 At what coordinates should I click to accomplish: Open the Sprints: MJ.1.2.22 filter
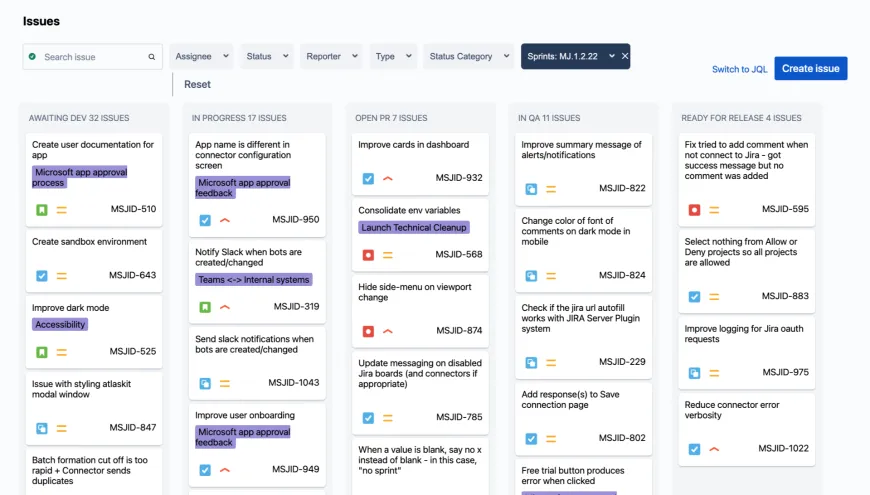[568, 57]
